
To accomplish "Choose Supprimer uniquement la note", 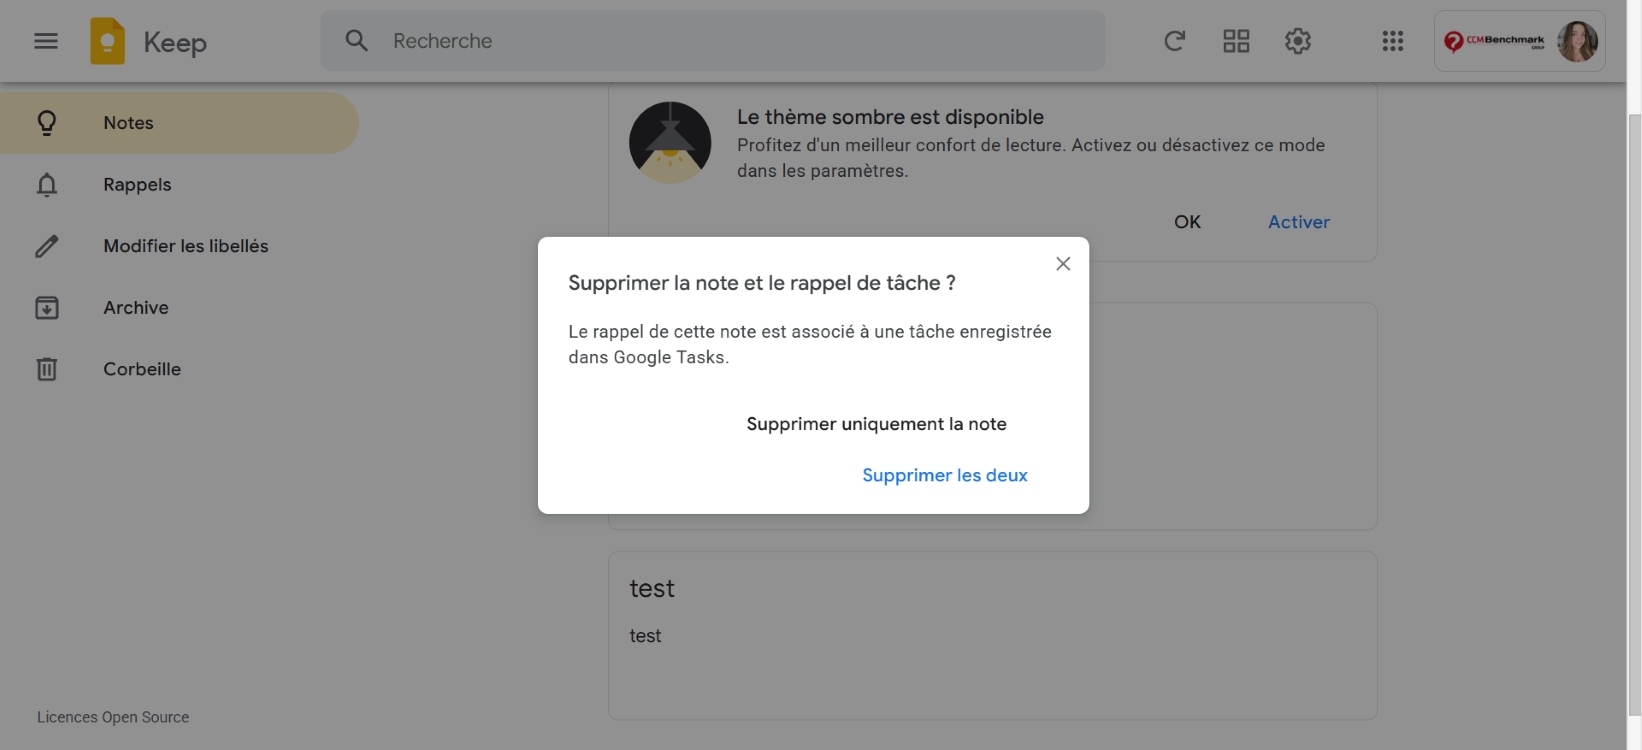I will pyautogui.click(x=877, y=424).
